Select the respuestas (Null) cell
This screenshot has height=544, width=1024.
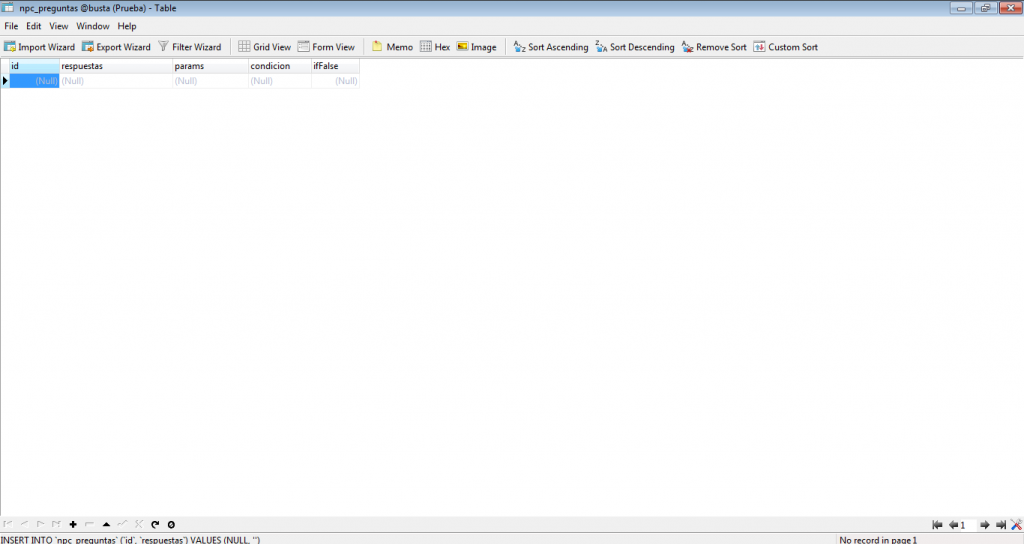[116, 81]
